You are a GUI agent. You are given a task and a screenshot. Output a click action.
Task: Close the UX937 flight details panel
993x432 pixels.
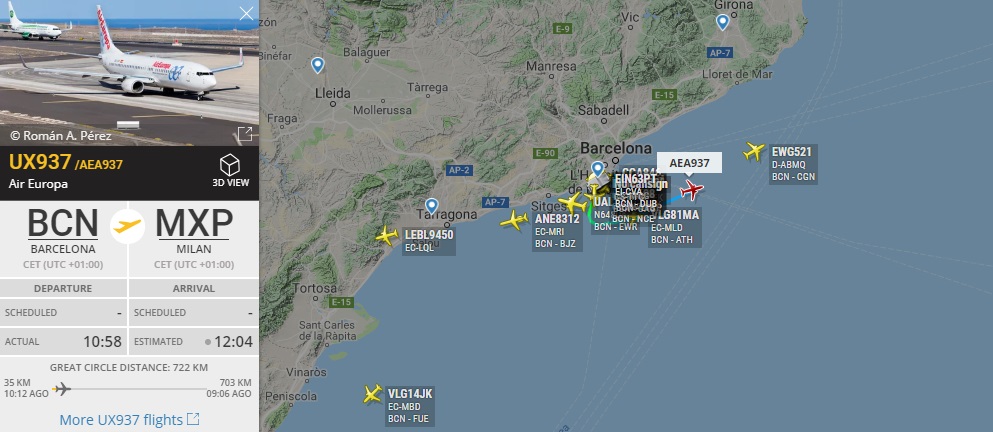pyautogui.click(x=246, y=13)
